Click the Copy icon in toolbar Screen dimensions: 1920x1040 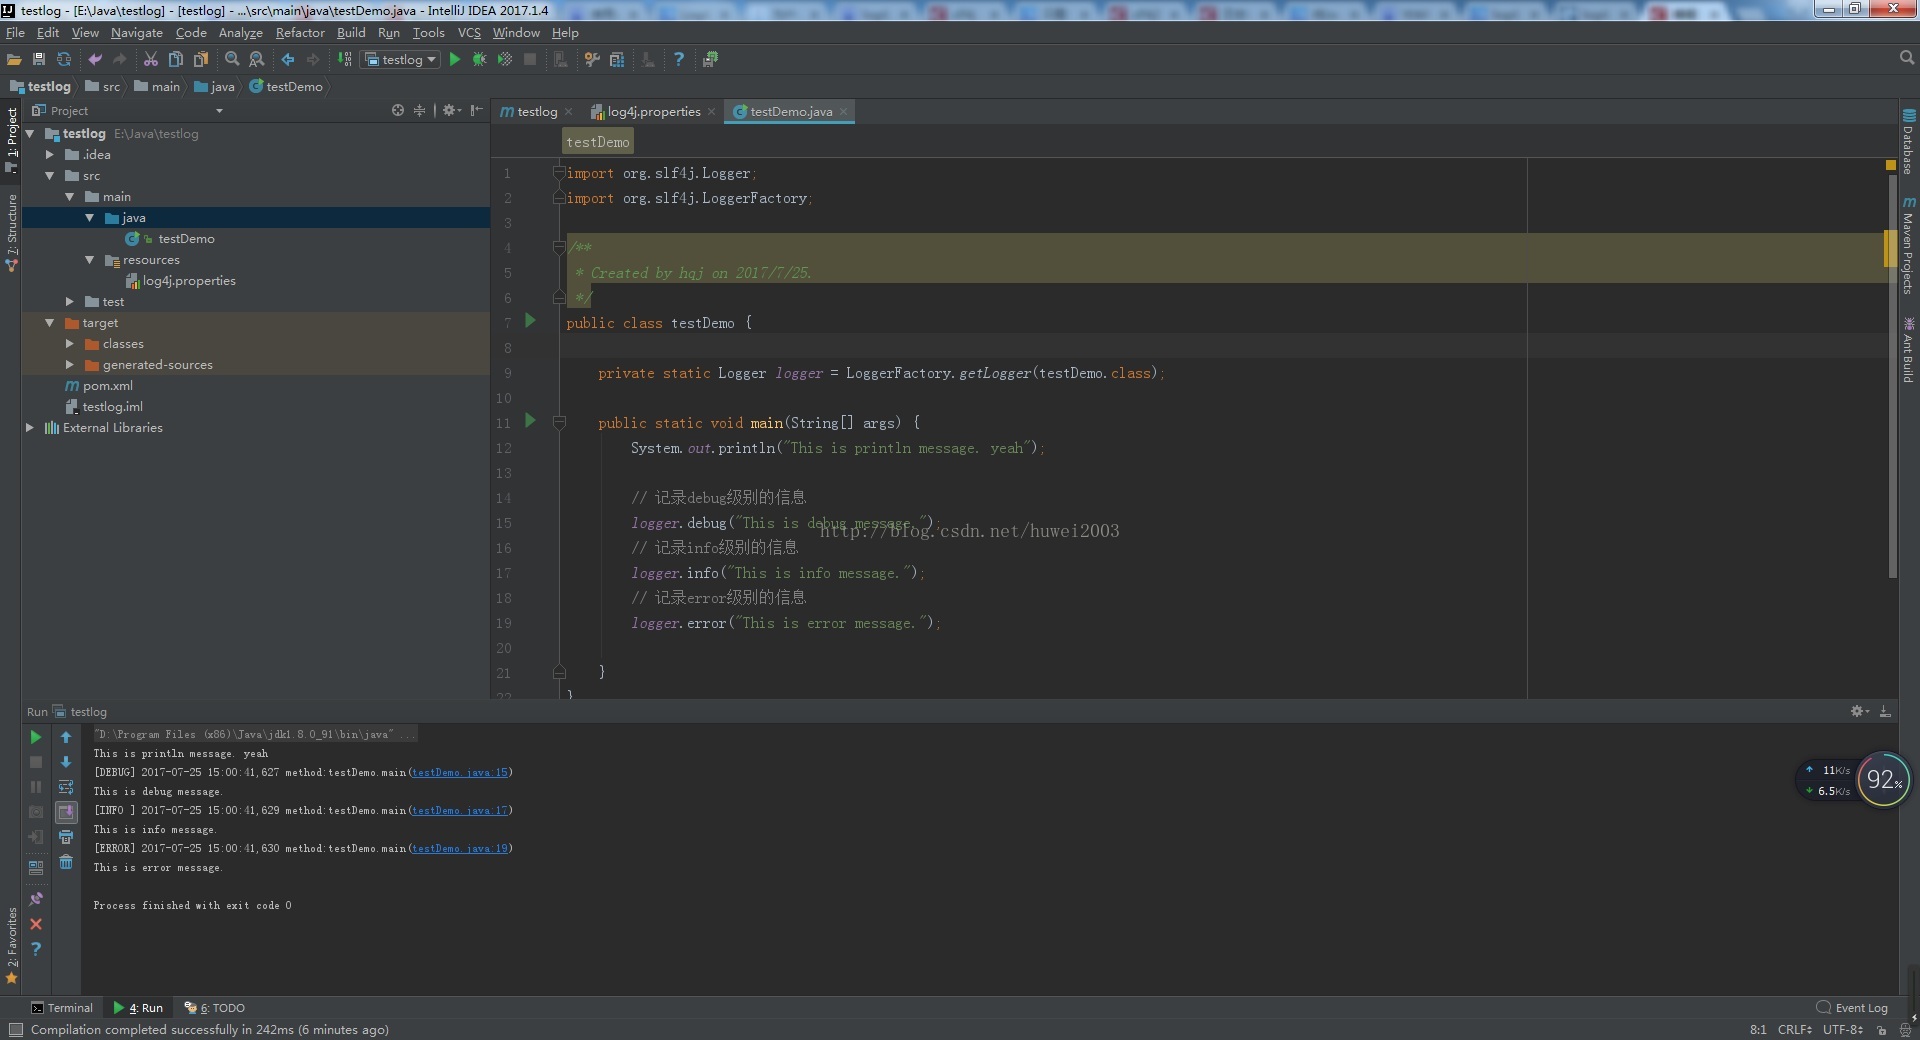pos(176,60)
